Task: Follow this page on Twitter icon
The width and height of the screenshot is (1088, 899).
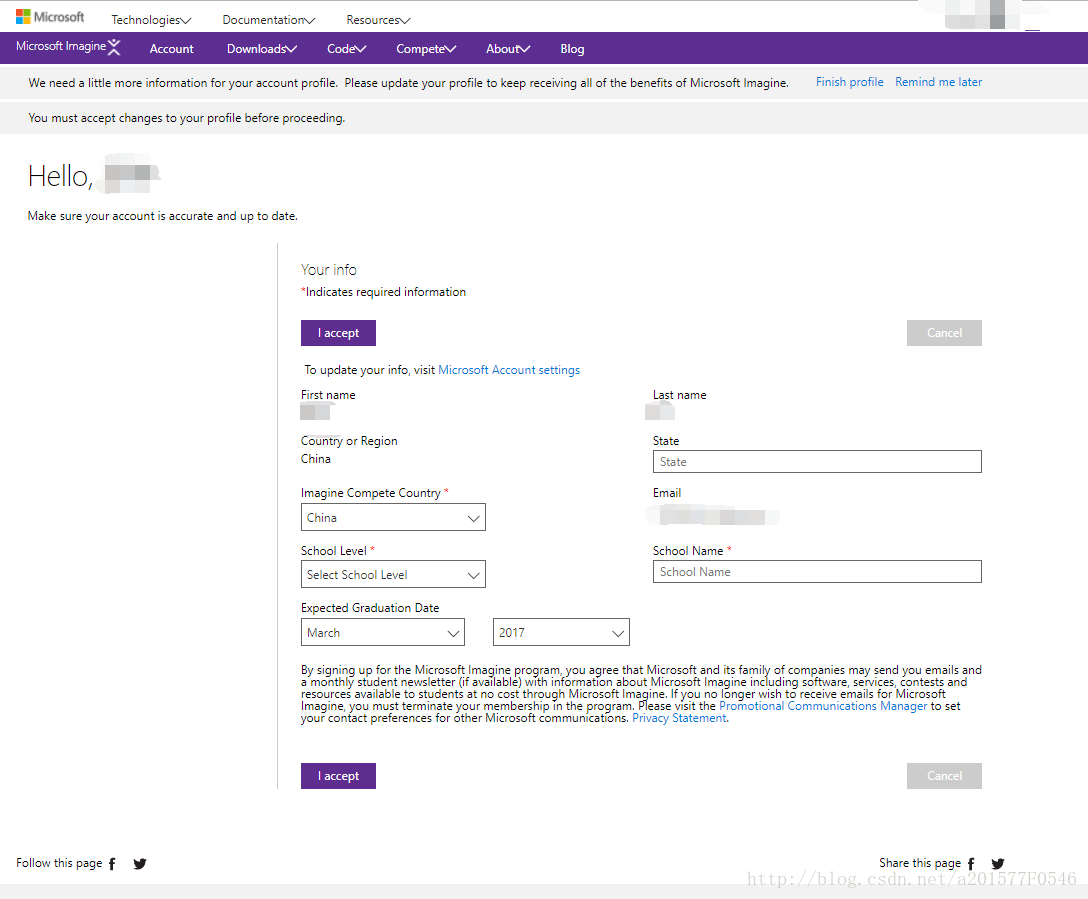Action: pos(139,864)
